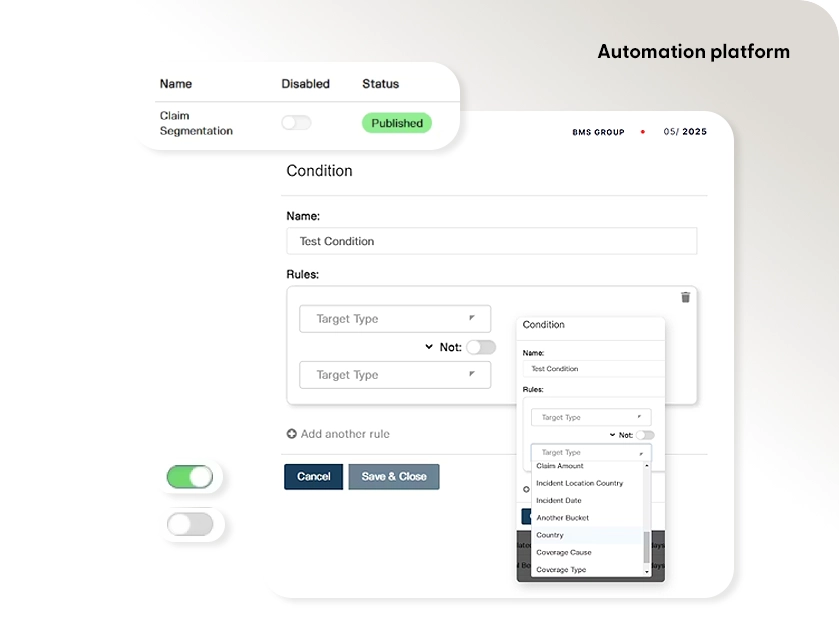839x619 pixels.
Task: Select the Coverage Cause option
Action: click(x=564, y=552)
